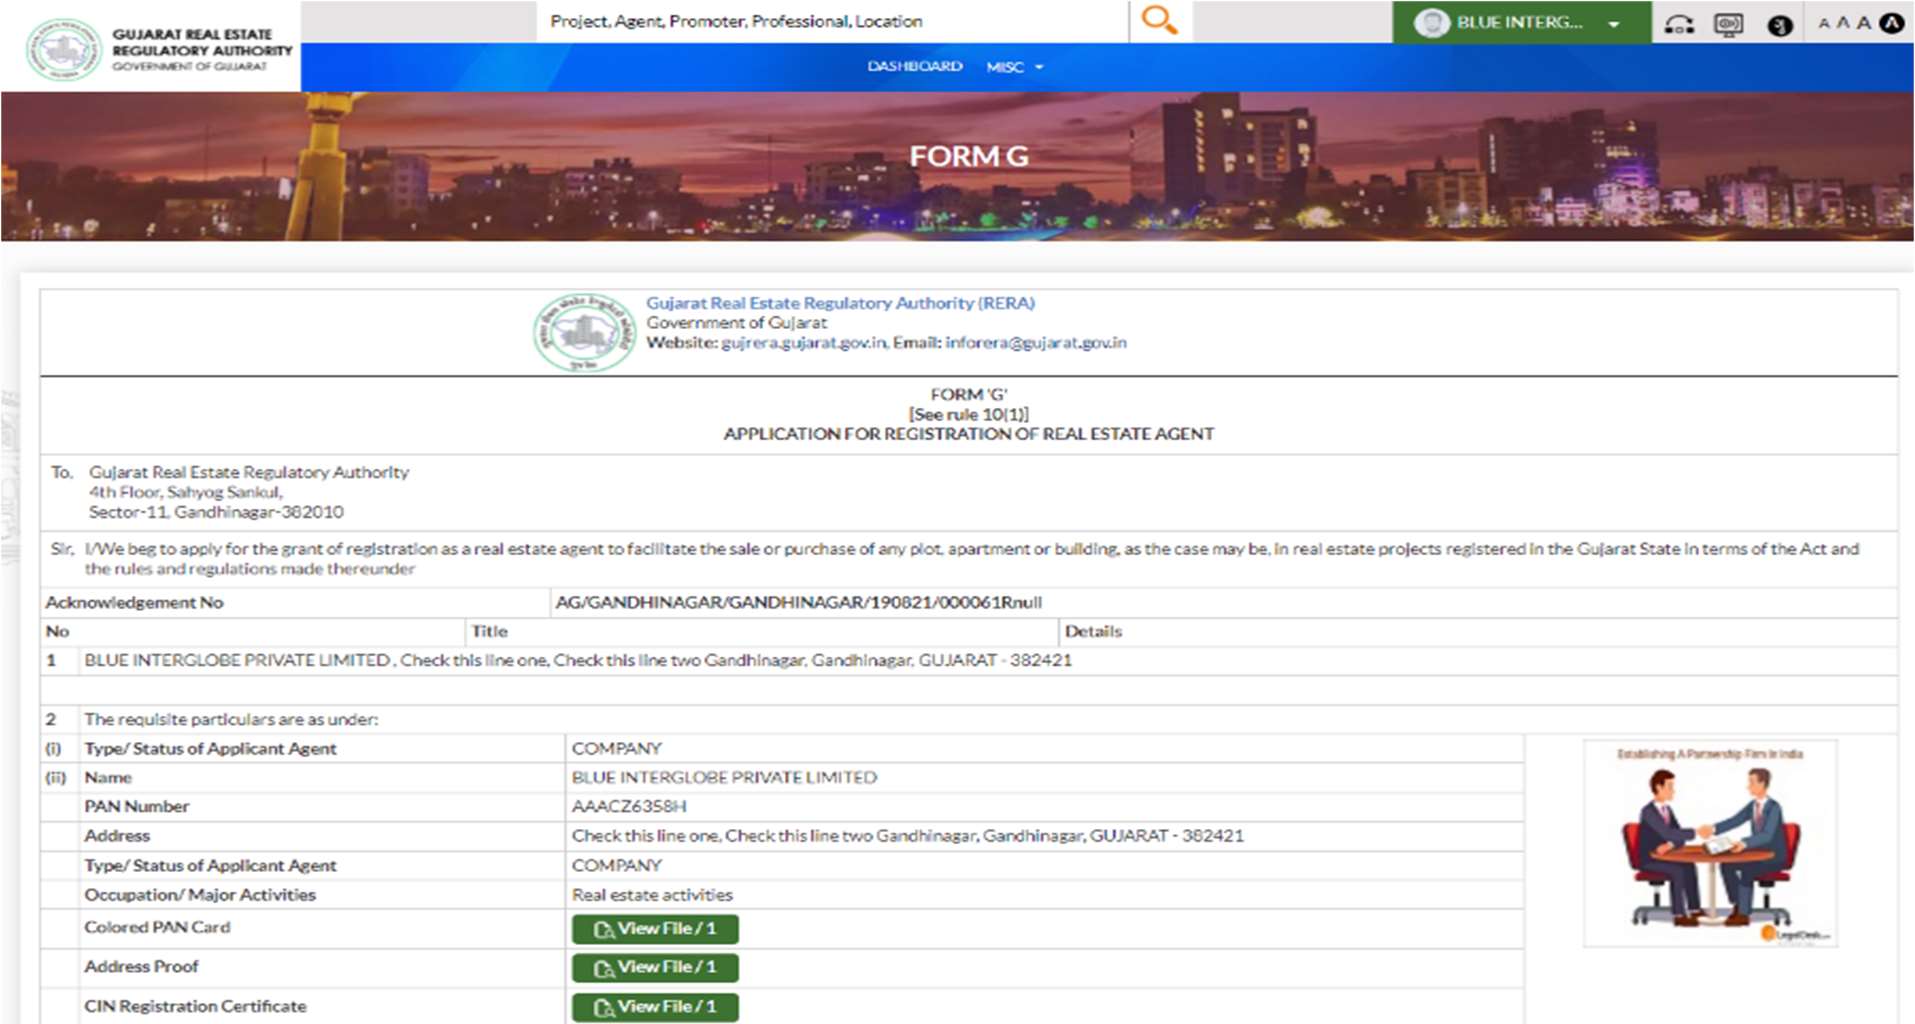Click the acknowledgement number value
This screenshot has height=1024, width=1915.
pyautogui.click(x=798, y=602)
